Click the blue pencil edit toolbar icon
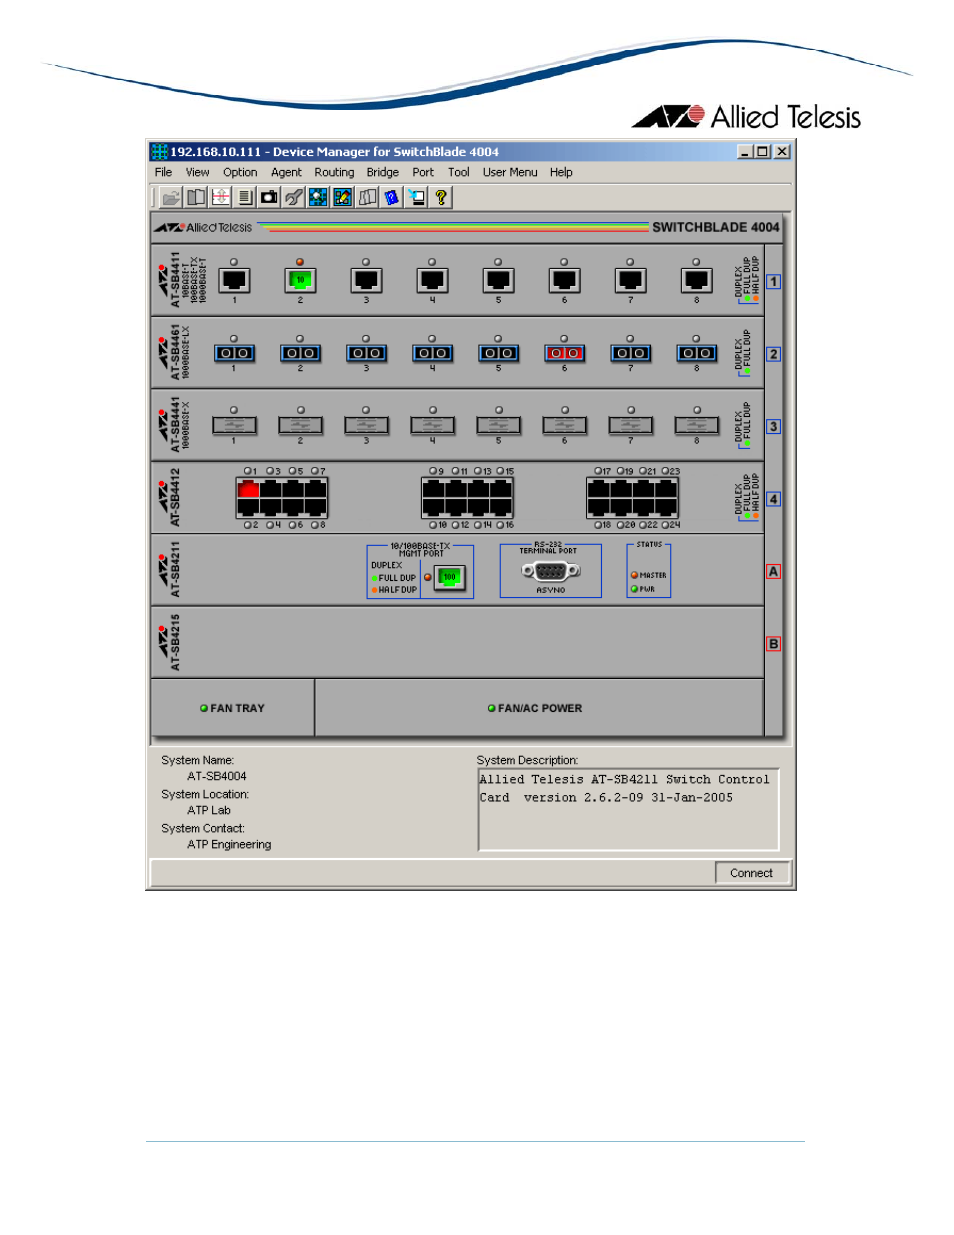954x1235 pixels. (342, 198)
